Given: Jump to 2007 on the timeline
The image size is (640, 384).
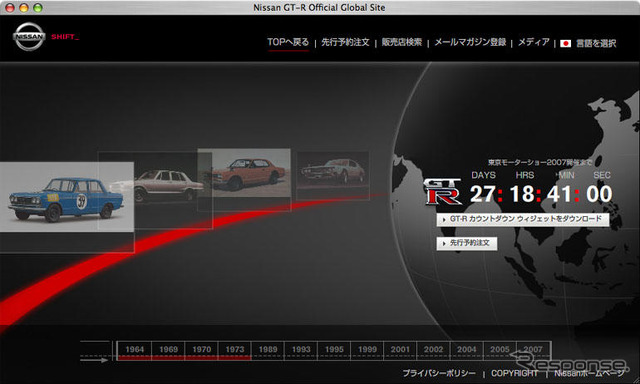Looking at the screenshot, I should click(533, 350).
